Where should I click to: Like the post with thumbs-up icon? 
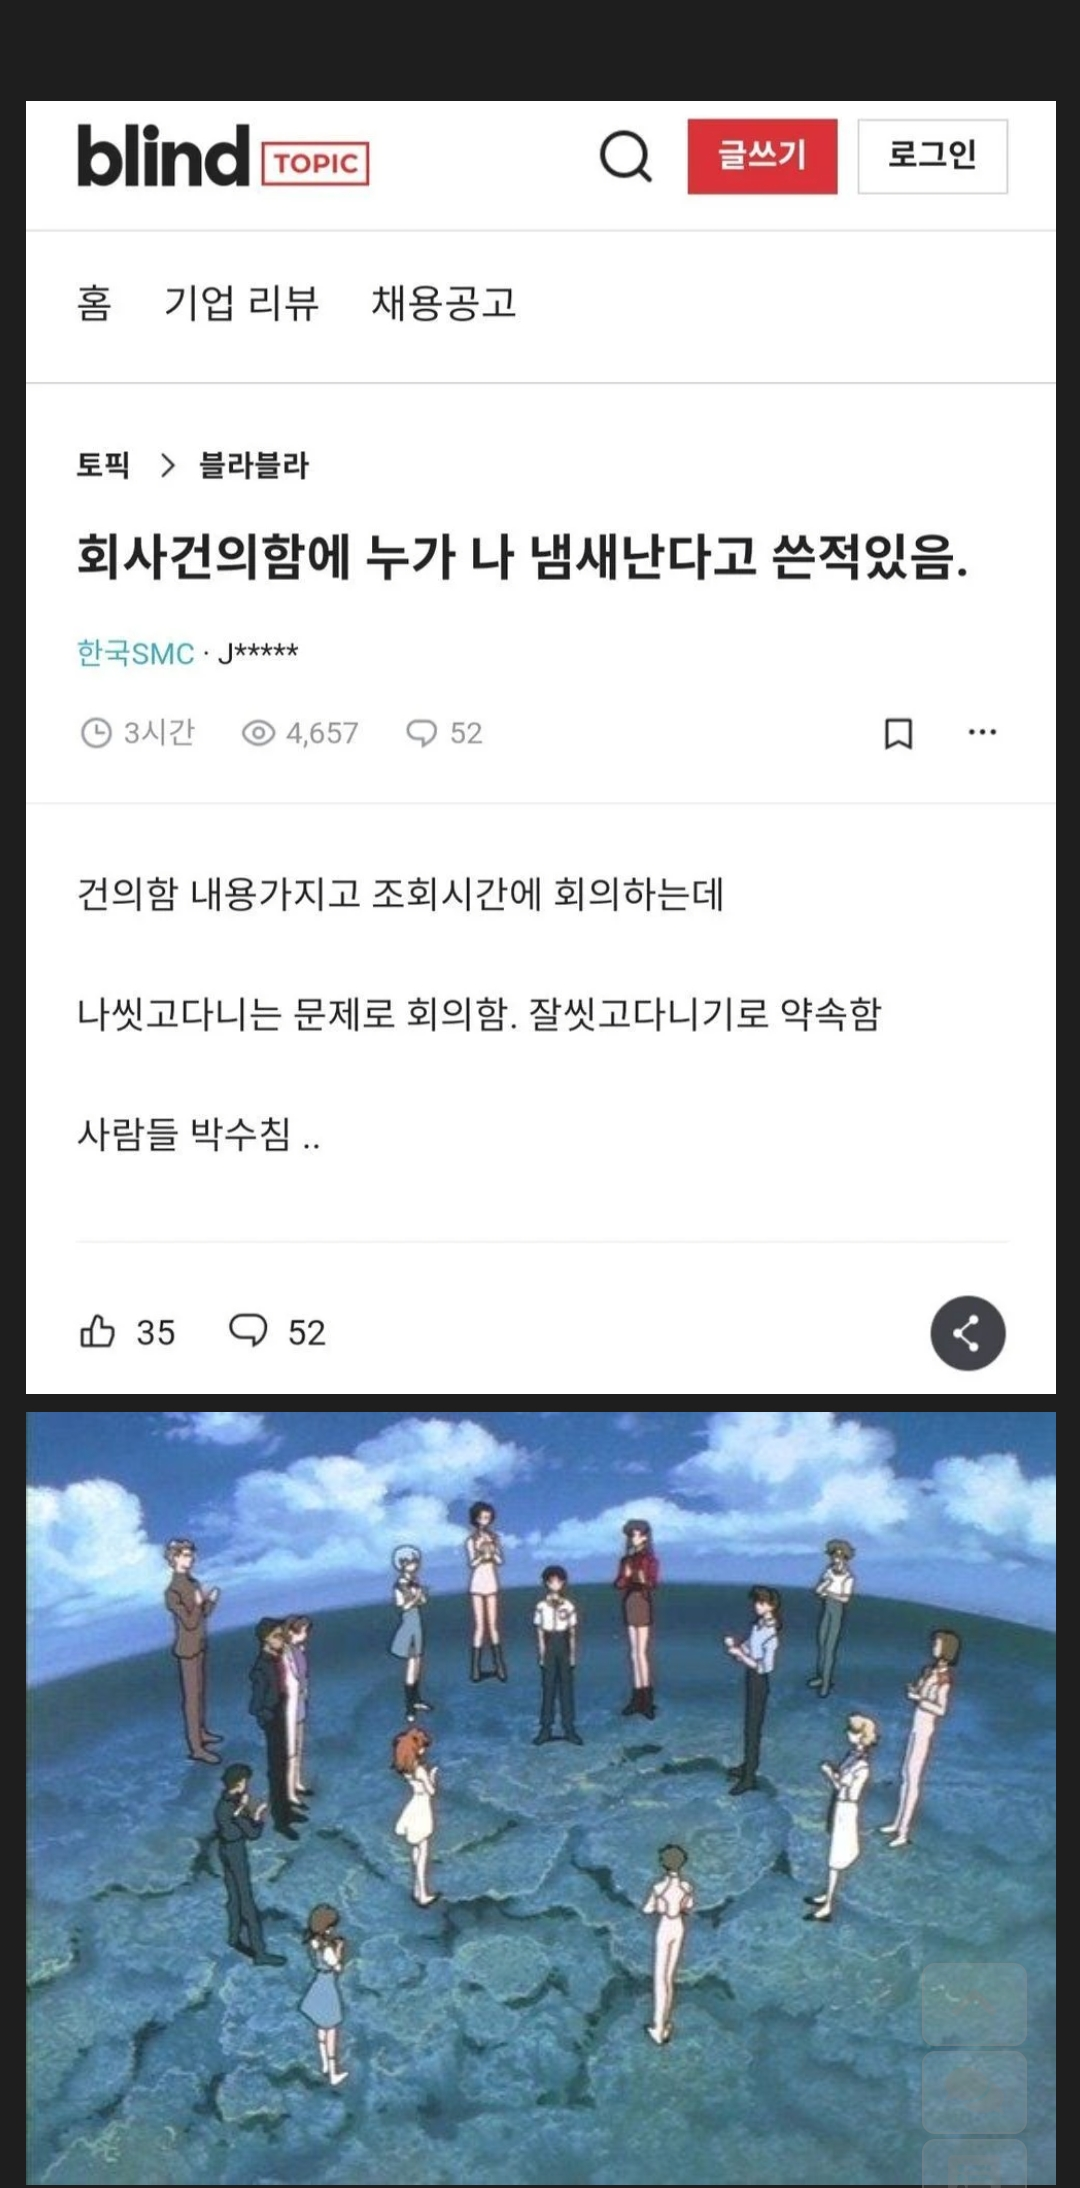[97, 1331]
